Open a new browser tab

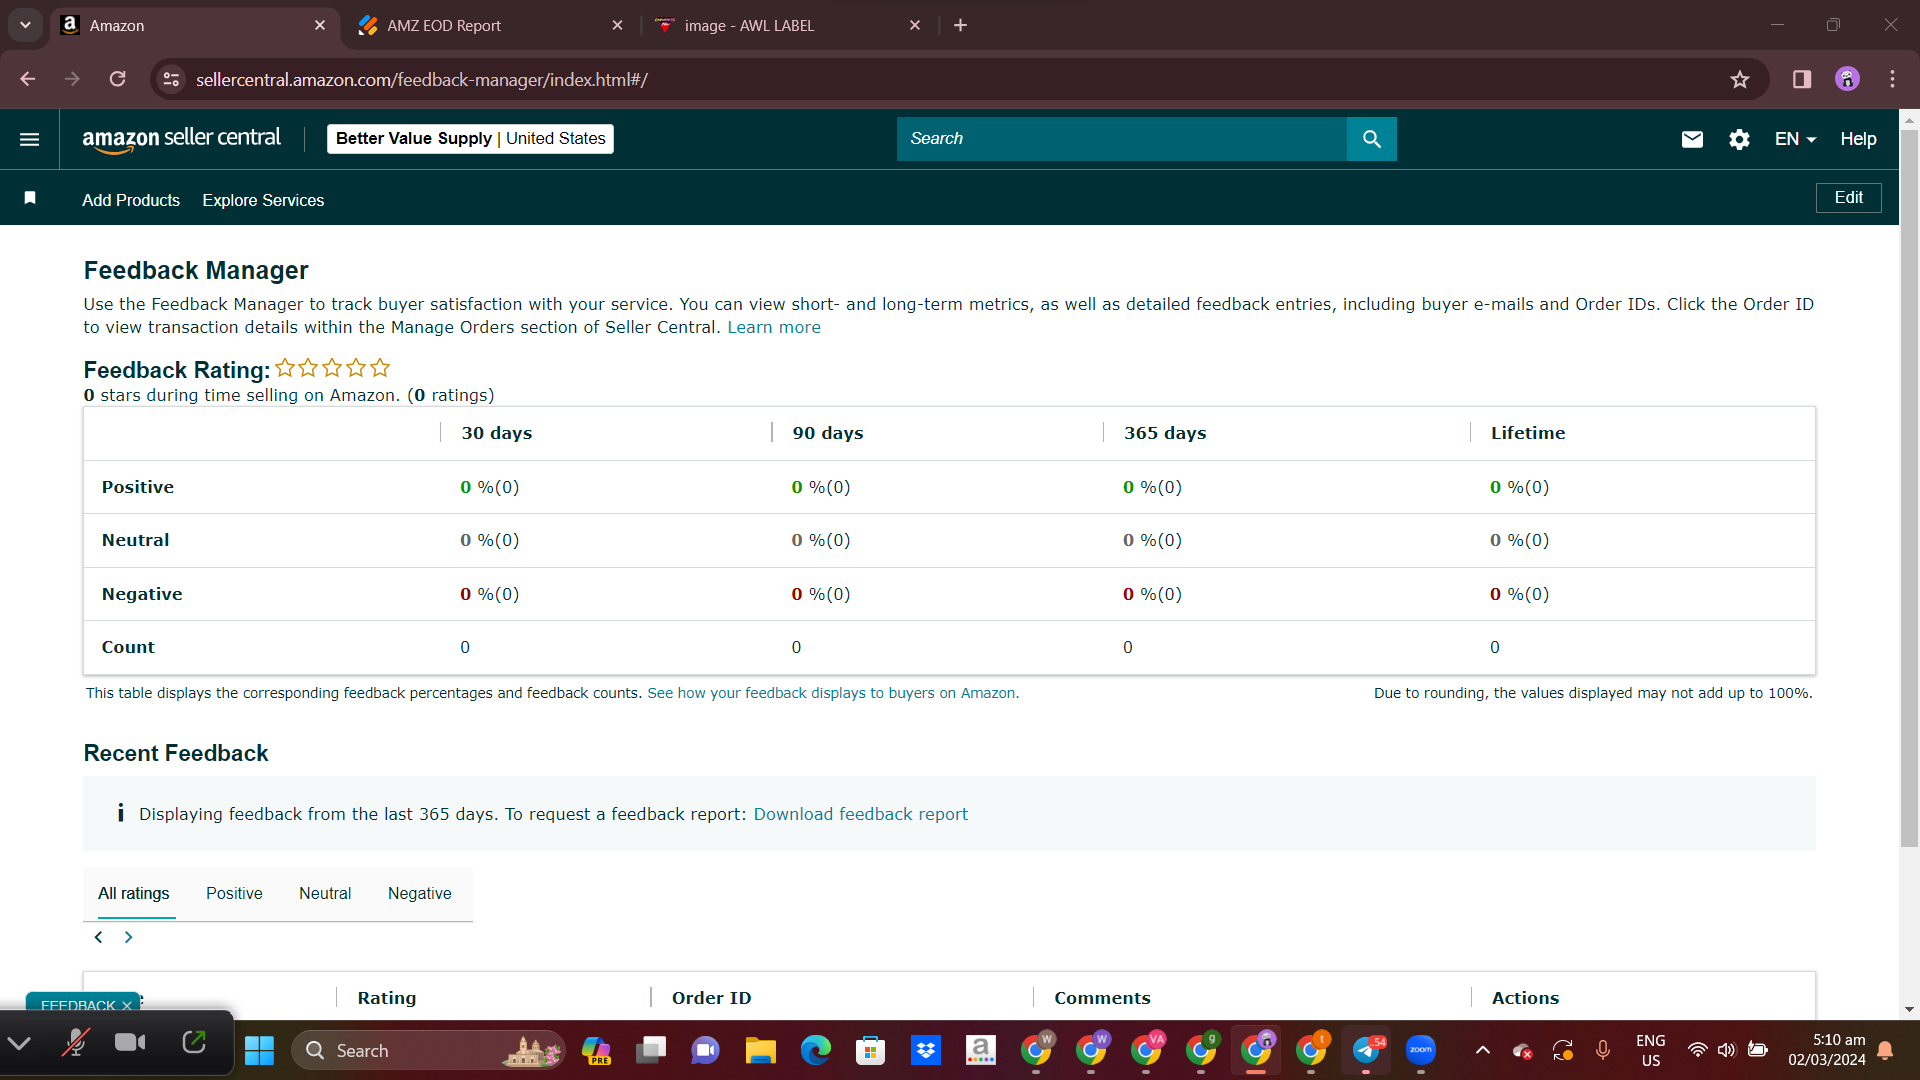pyautogui.click(x=960, y=25)
